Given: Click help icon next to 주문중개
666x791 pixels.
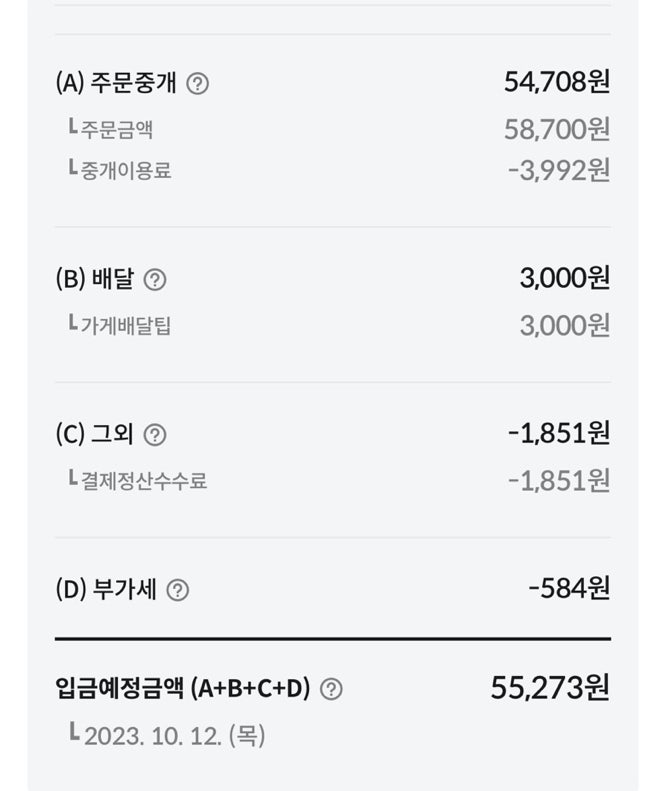Looking at the screenshot, I should pos(198,84).
